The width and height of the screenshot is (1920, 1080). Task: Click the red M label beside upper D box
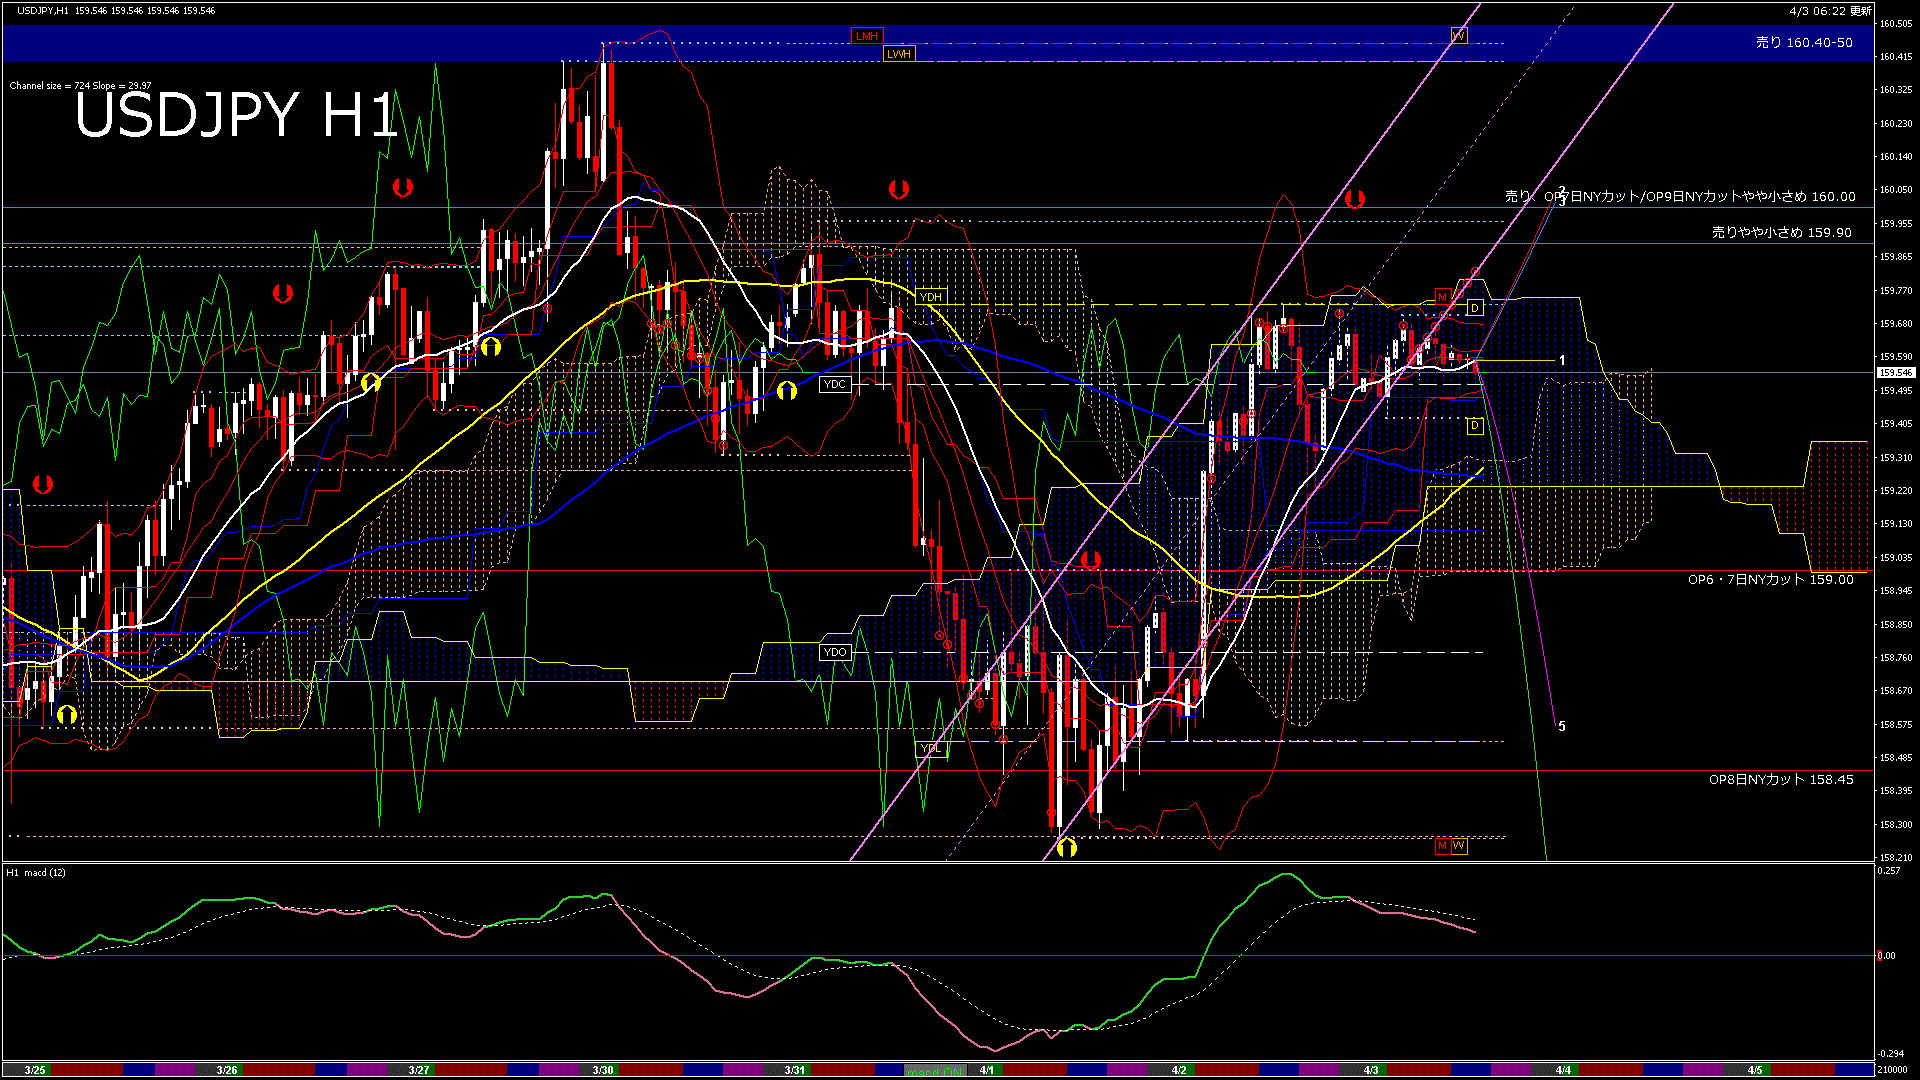pos(1442,297)
